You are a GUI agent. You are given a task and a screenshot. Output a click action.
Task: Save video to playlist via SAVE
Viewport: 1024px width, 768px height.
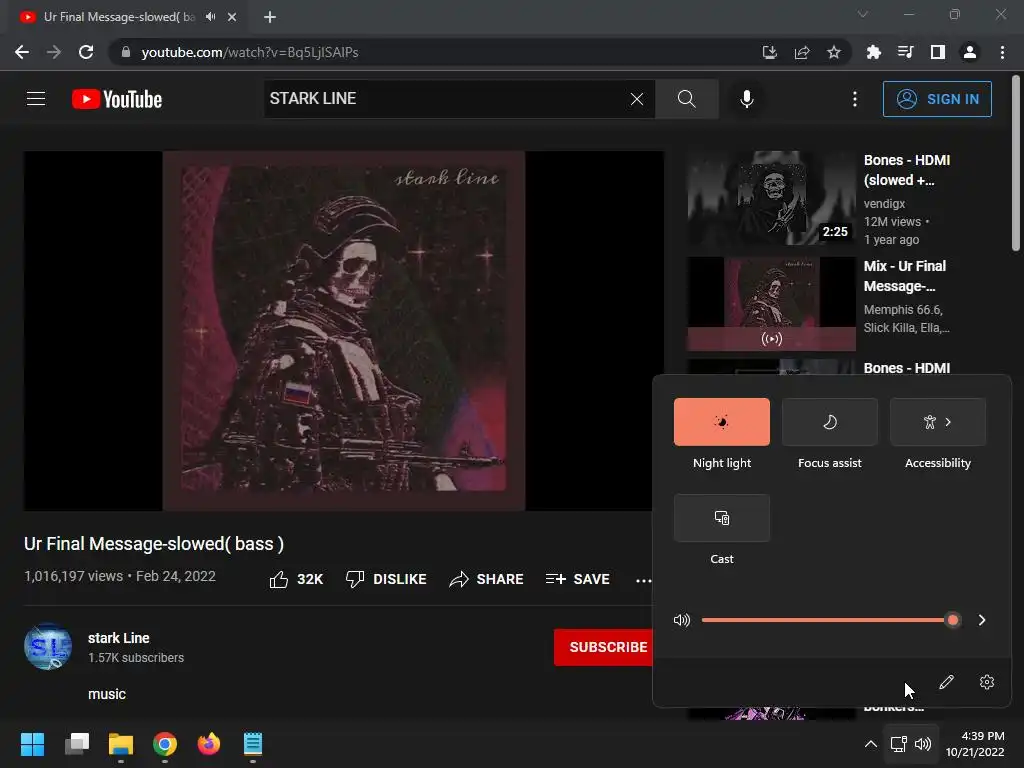577,579
